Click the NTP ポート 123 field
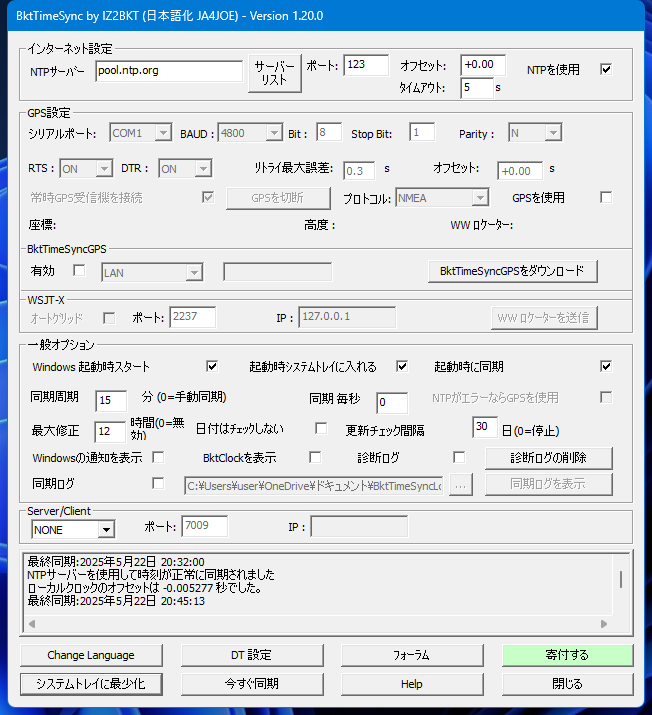 pyautogui.click(x=366, y=65)
